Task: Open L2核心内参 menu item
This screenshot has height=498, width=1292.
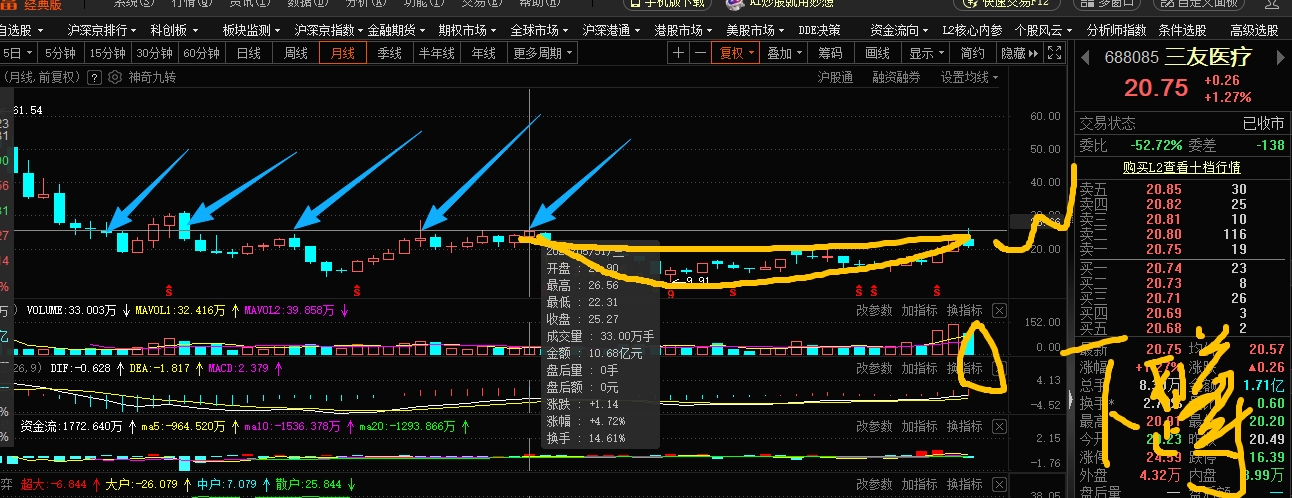Action: 971,31
